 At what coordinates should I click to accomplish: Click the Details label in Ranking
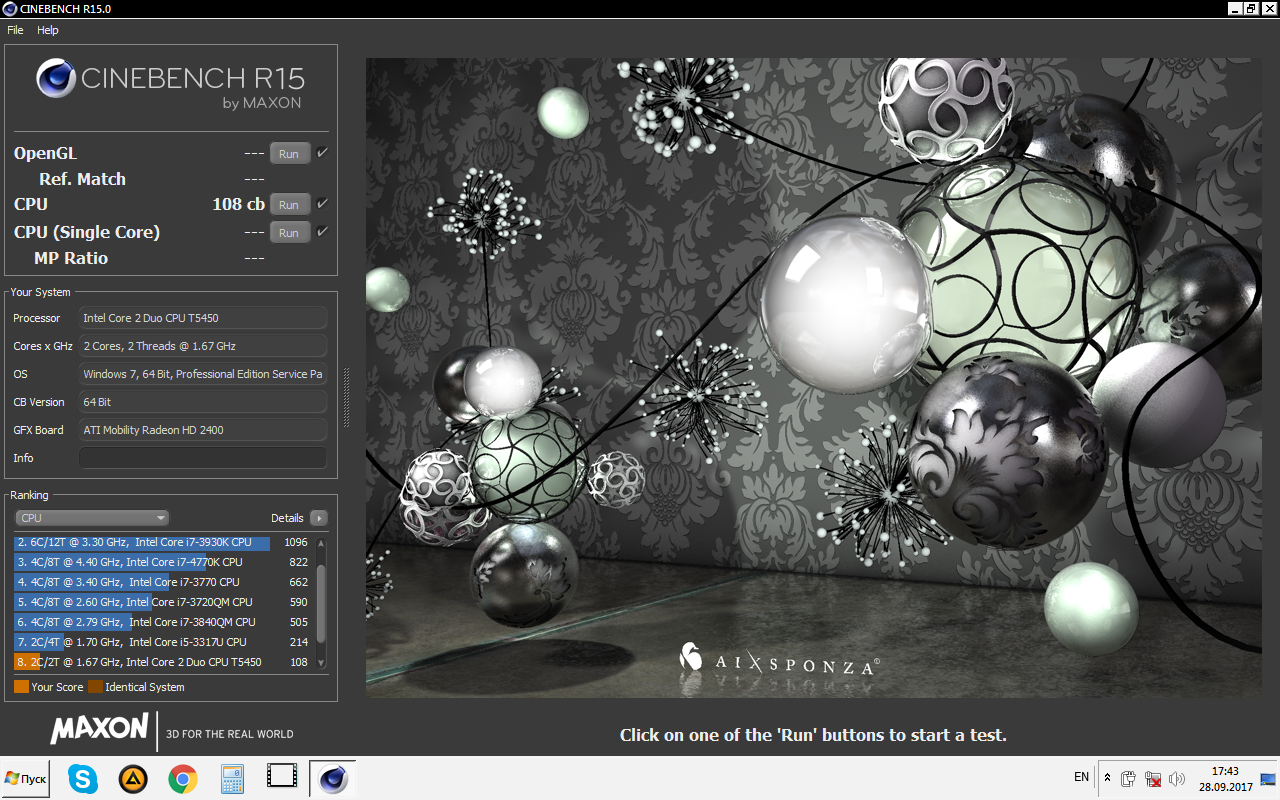(x=287, y=518)
